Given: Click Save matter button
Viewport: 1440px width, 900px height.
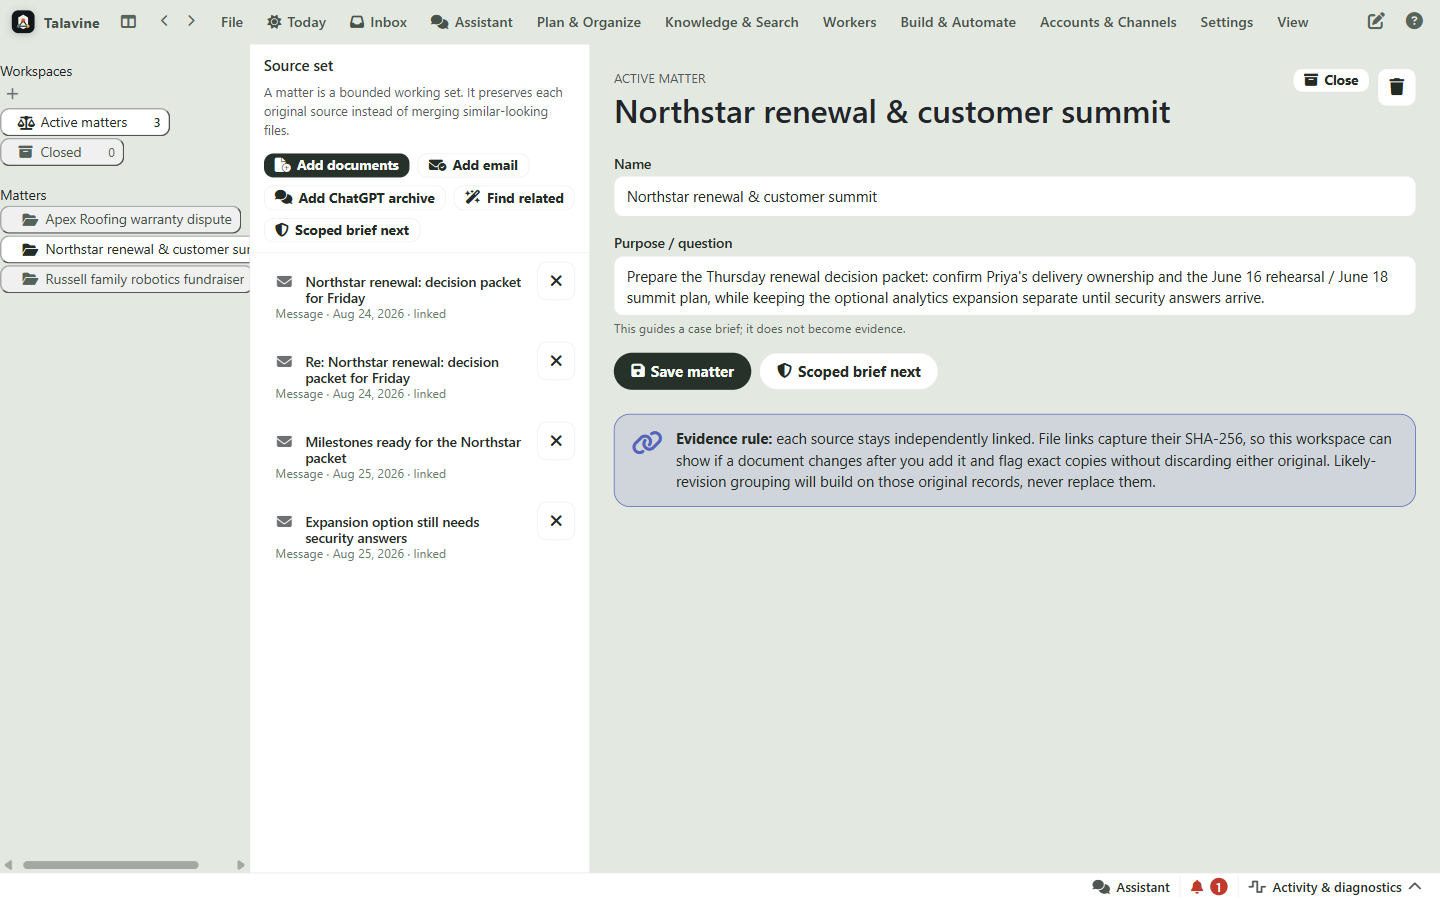Looking at the screenshot, I should (682, 371).
